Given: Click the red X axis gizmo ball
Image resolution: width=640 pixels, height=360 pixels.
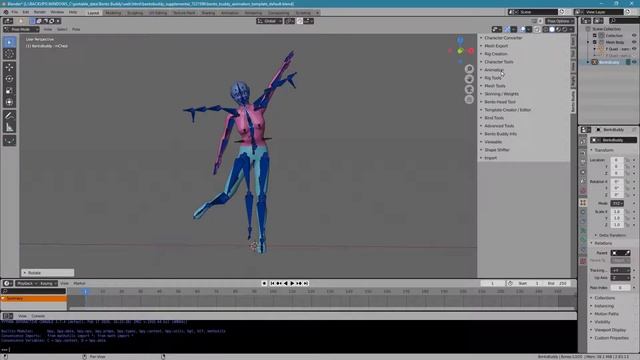Looking at the screenshot, I should [x=471, y=51].
